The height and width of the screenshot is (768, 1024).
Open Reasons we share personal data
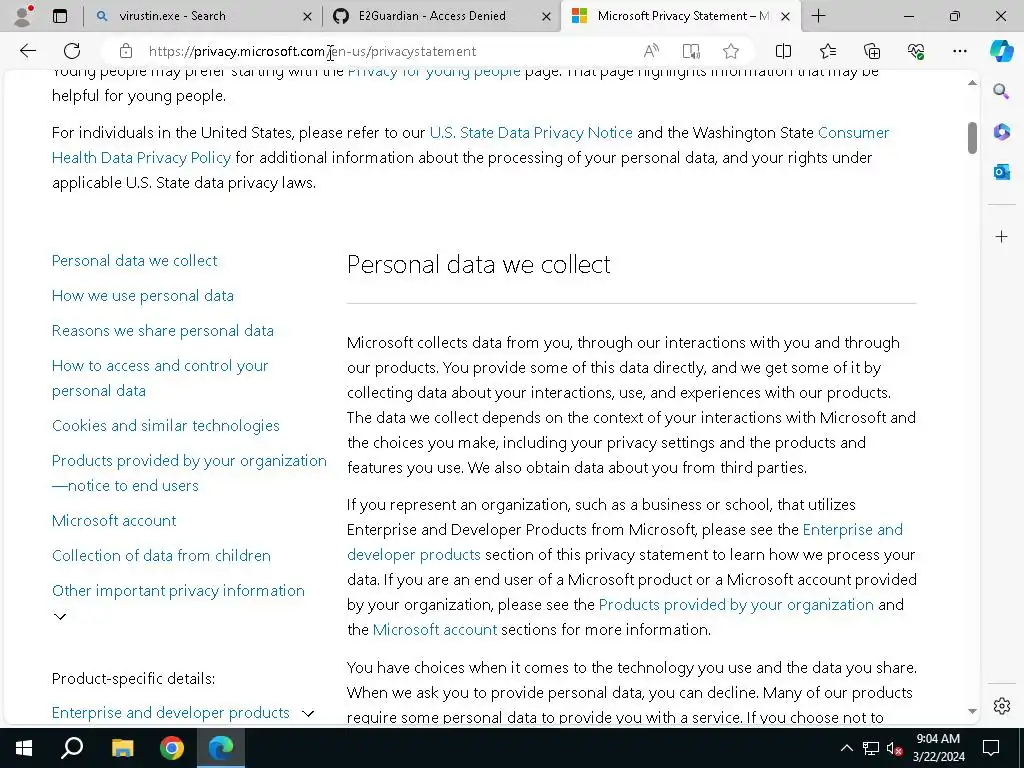[x=163, y=330]
